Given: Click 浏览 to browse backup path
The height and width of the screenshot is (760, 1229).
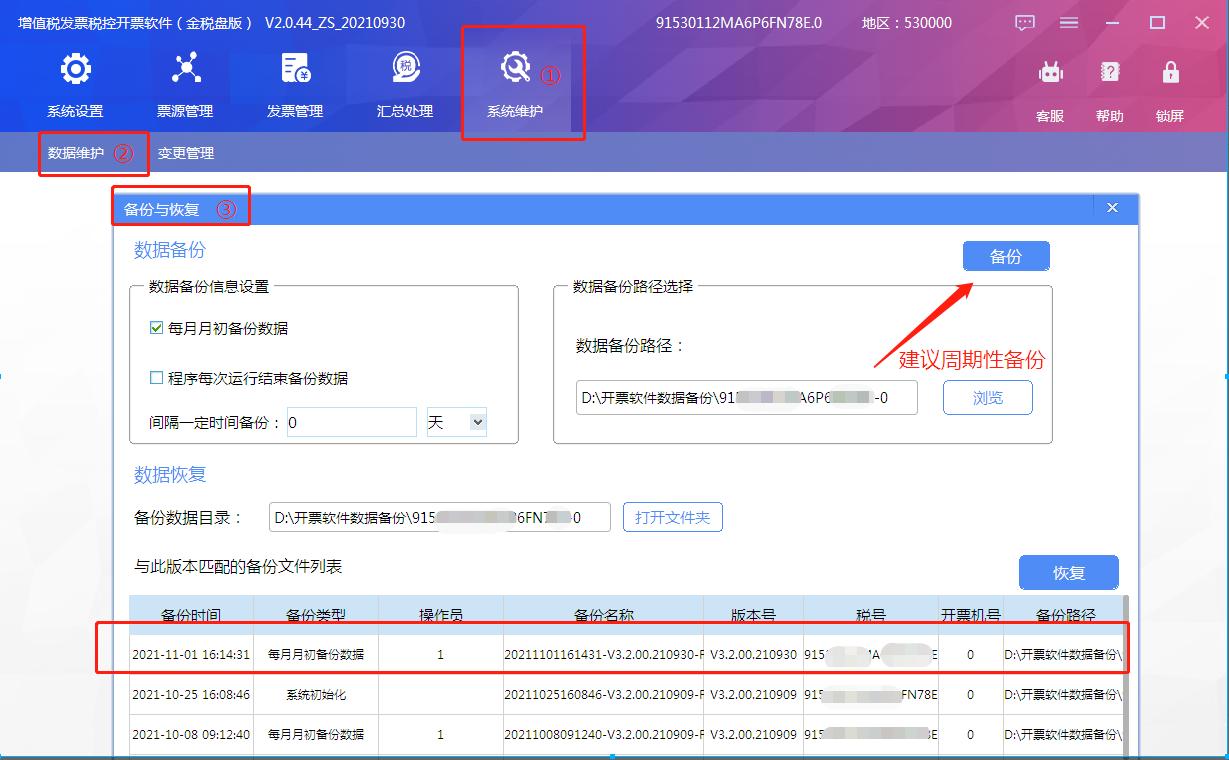Looking at the screenshot, I should [x=987, y=397].
